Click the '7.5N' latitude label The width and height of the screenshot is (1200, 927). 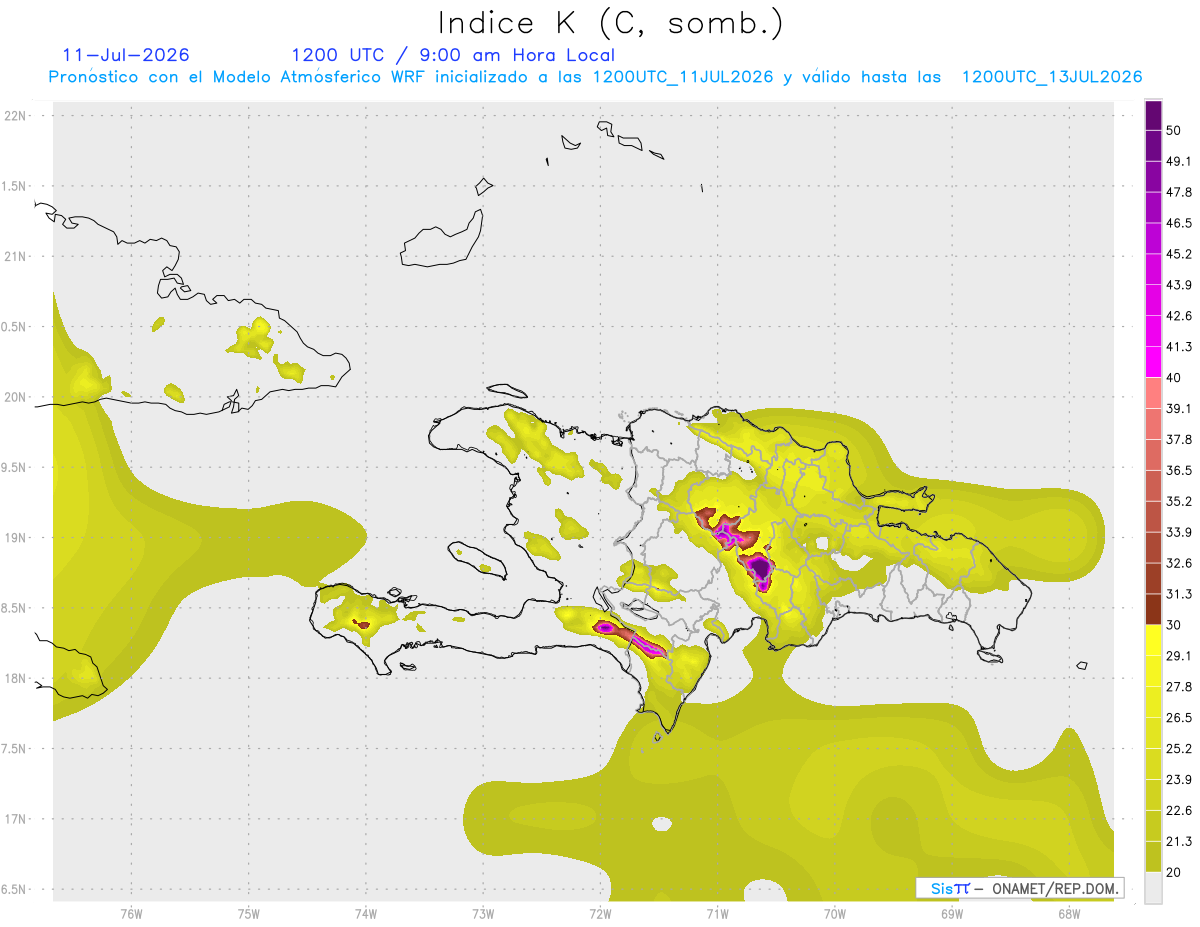pyautogui.click(x=15, y=749)
